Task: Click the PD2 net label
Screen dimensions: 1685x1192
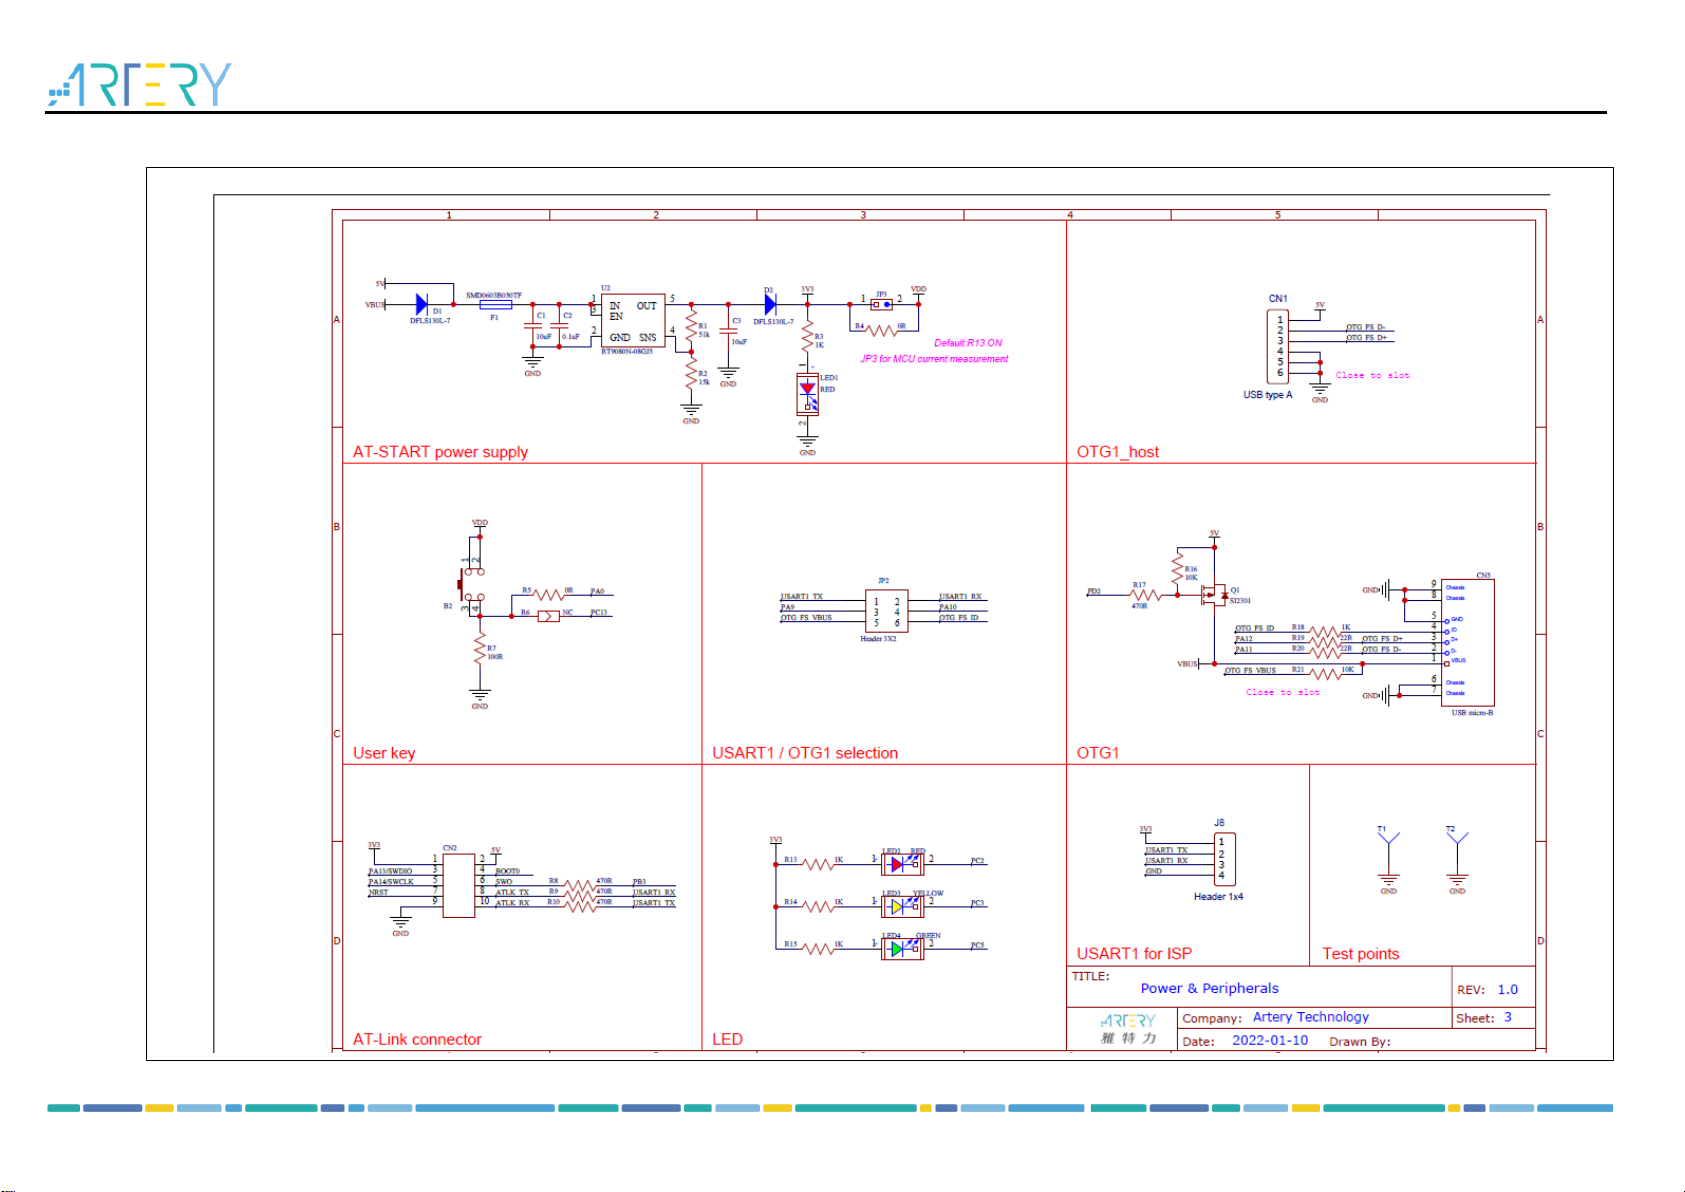Action: [x=1094, y=591]
